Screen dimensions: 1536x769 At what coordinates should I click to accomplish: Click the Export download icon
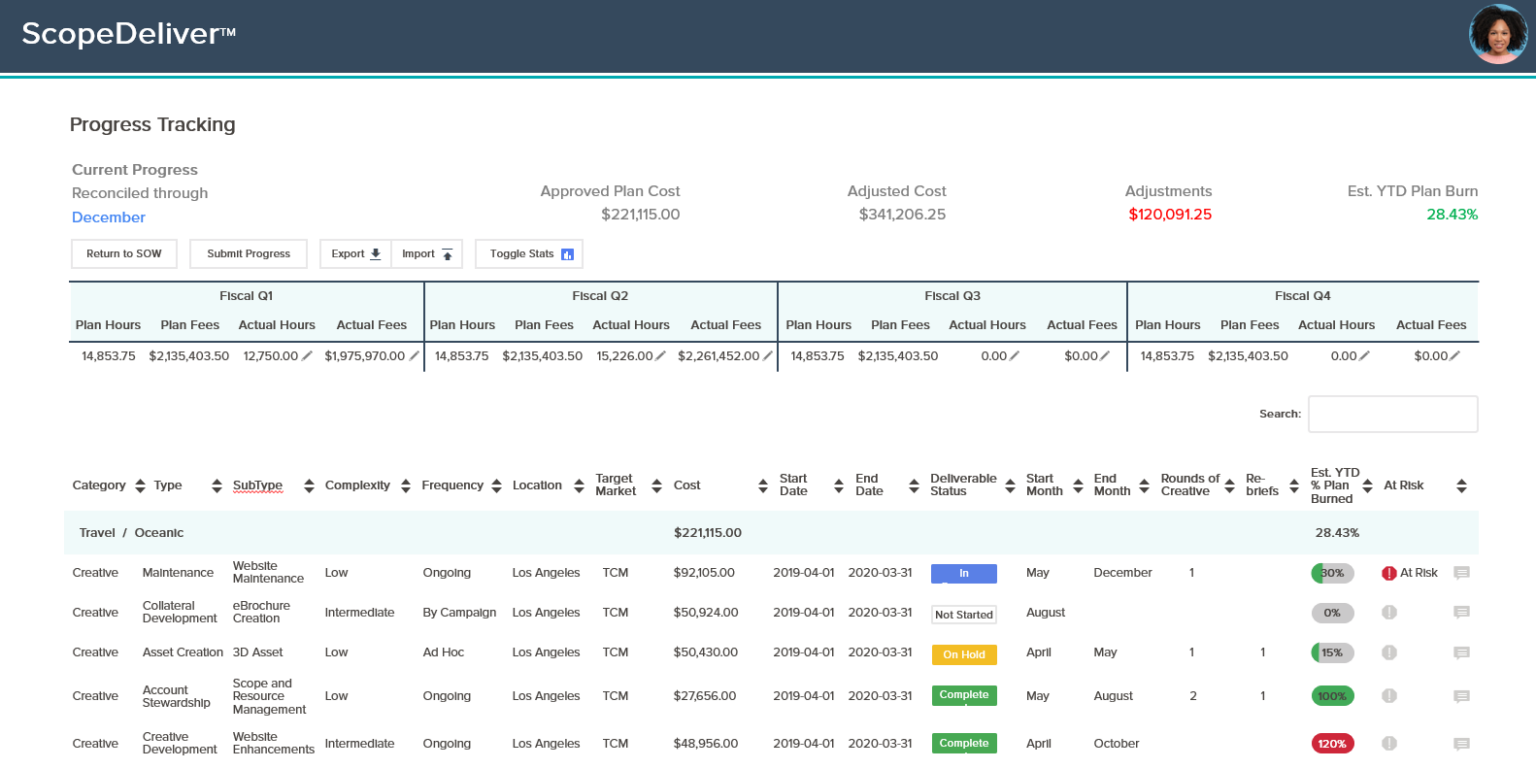click(x=374, y=253)
